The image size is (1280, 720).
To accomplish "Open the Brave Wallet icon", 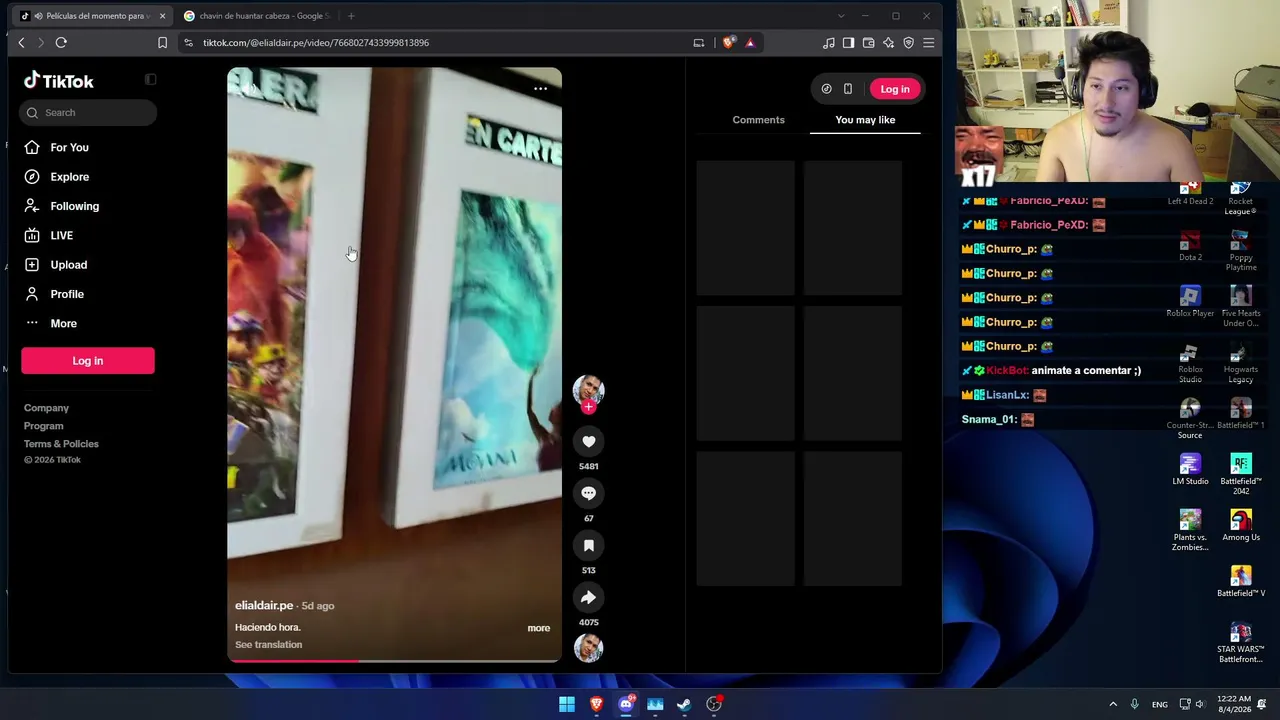I will [868, 43].
